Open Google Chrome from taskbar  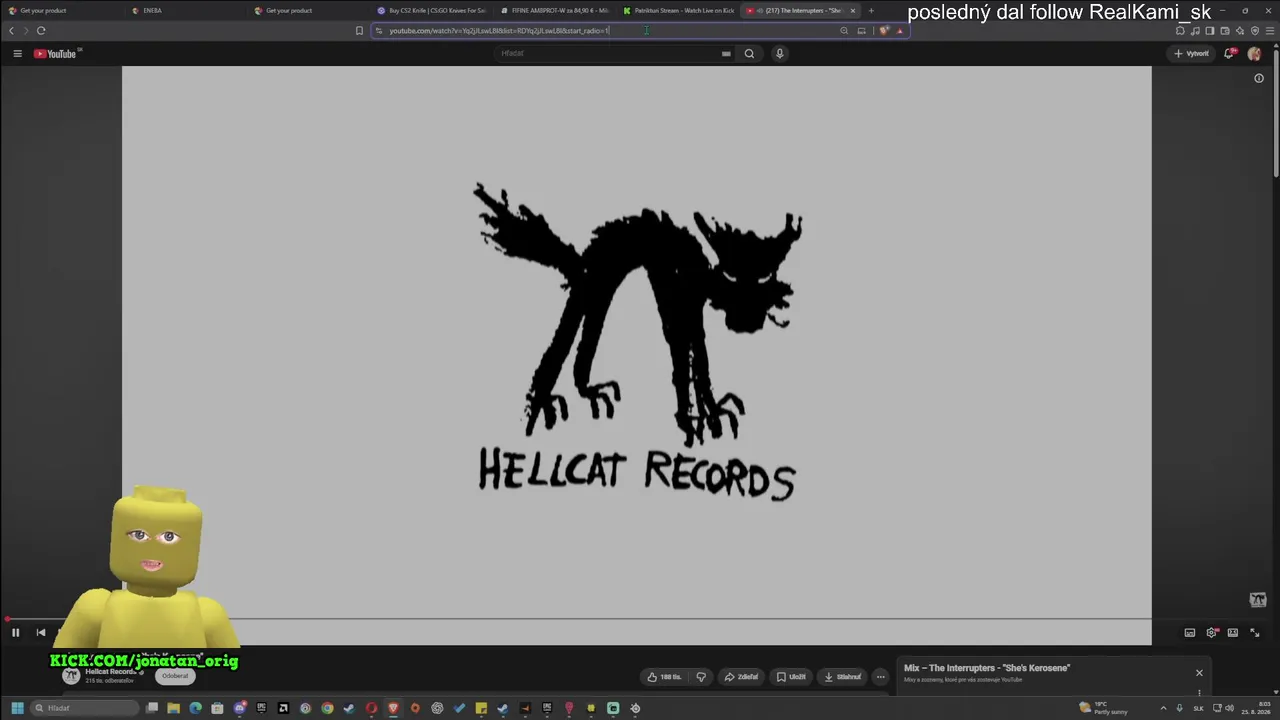[x=327, y=708]
